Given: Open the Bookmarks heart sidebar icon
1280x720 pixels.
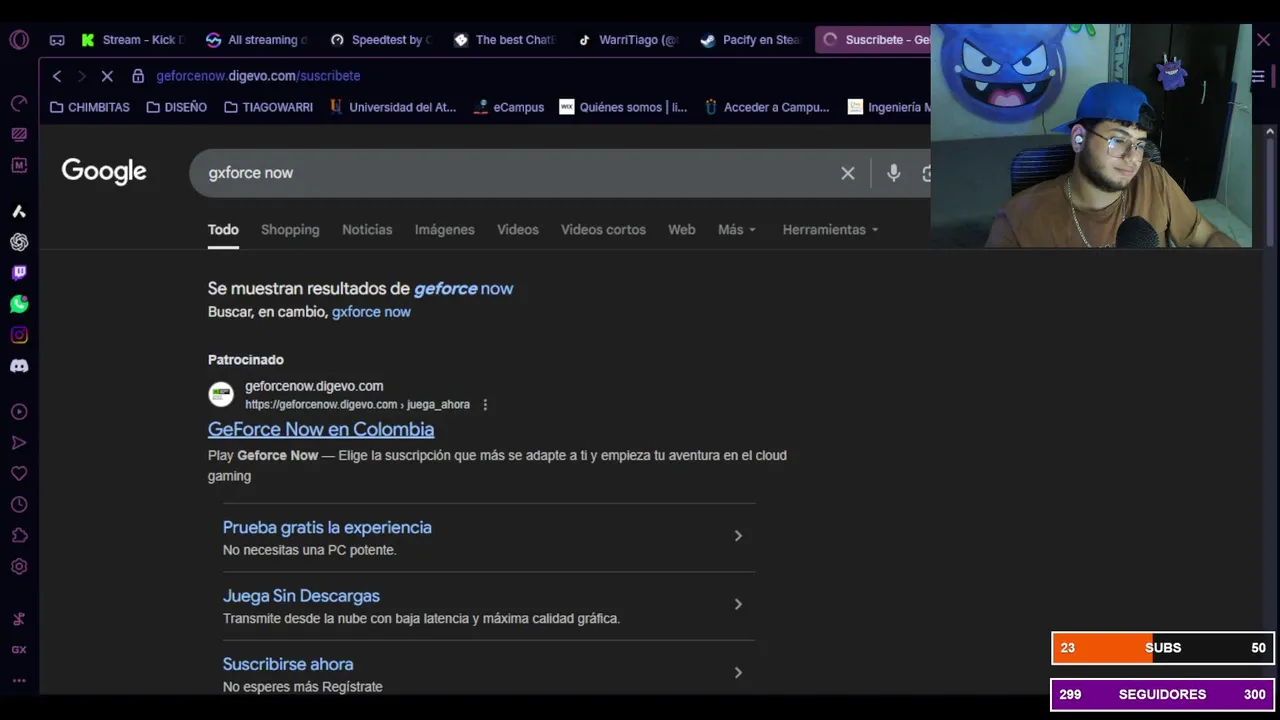Looking at the screenshot, I should pyautogui.click(x=19, y=474).
